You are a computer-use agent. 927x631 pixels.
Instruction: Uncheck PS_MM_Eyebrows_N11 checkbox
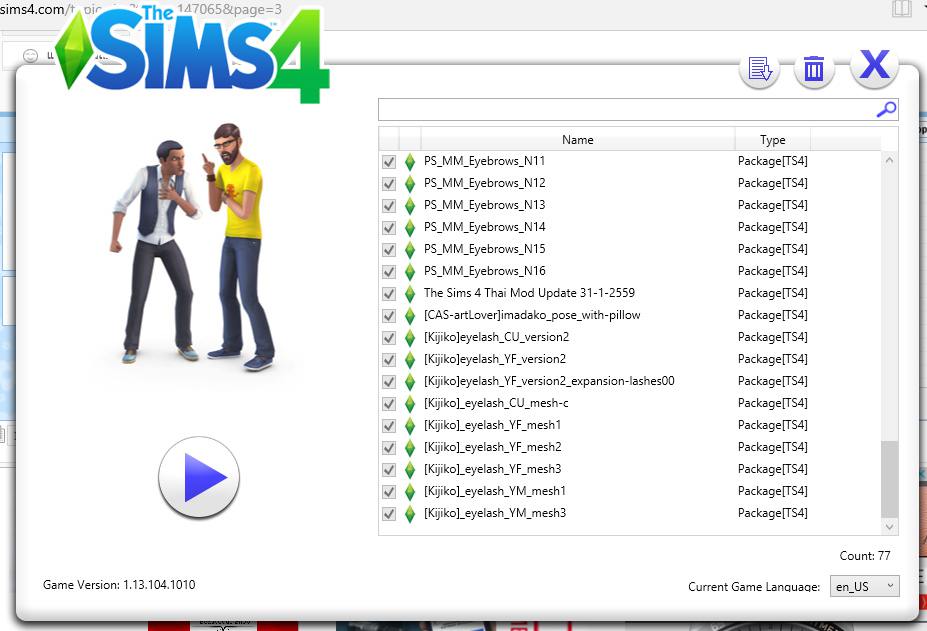coord(389,161)
